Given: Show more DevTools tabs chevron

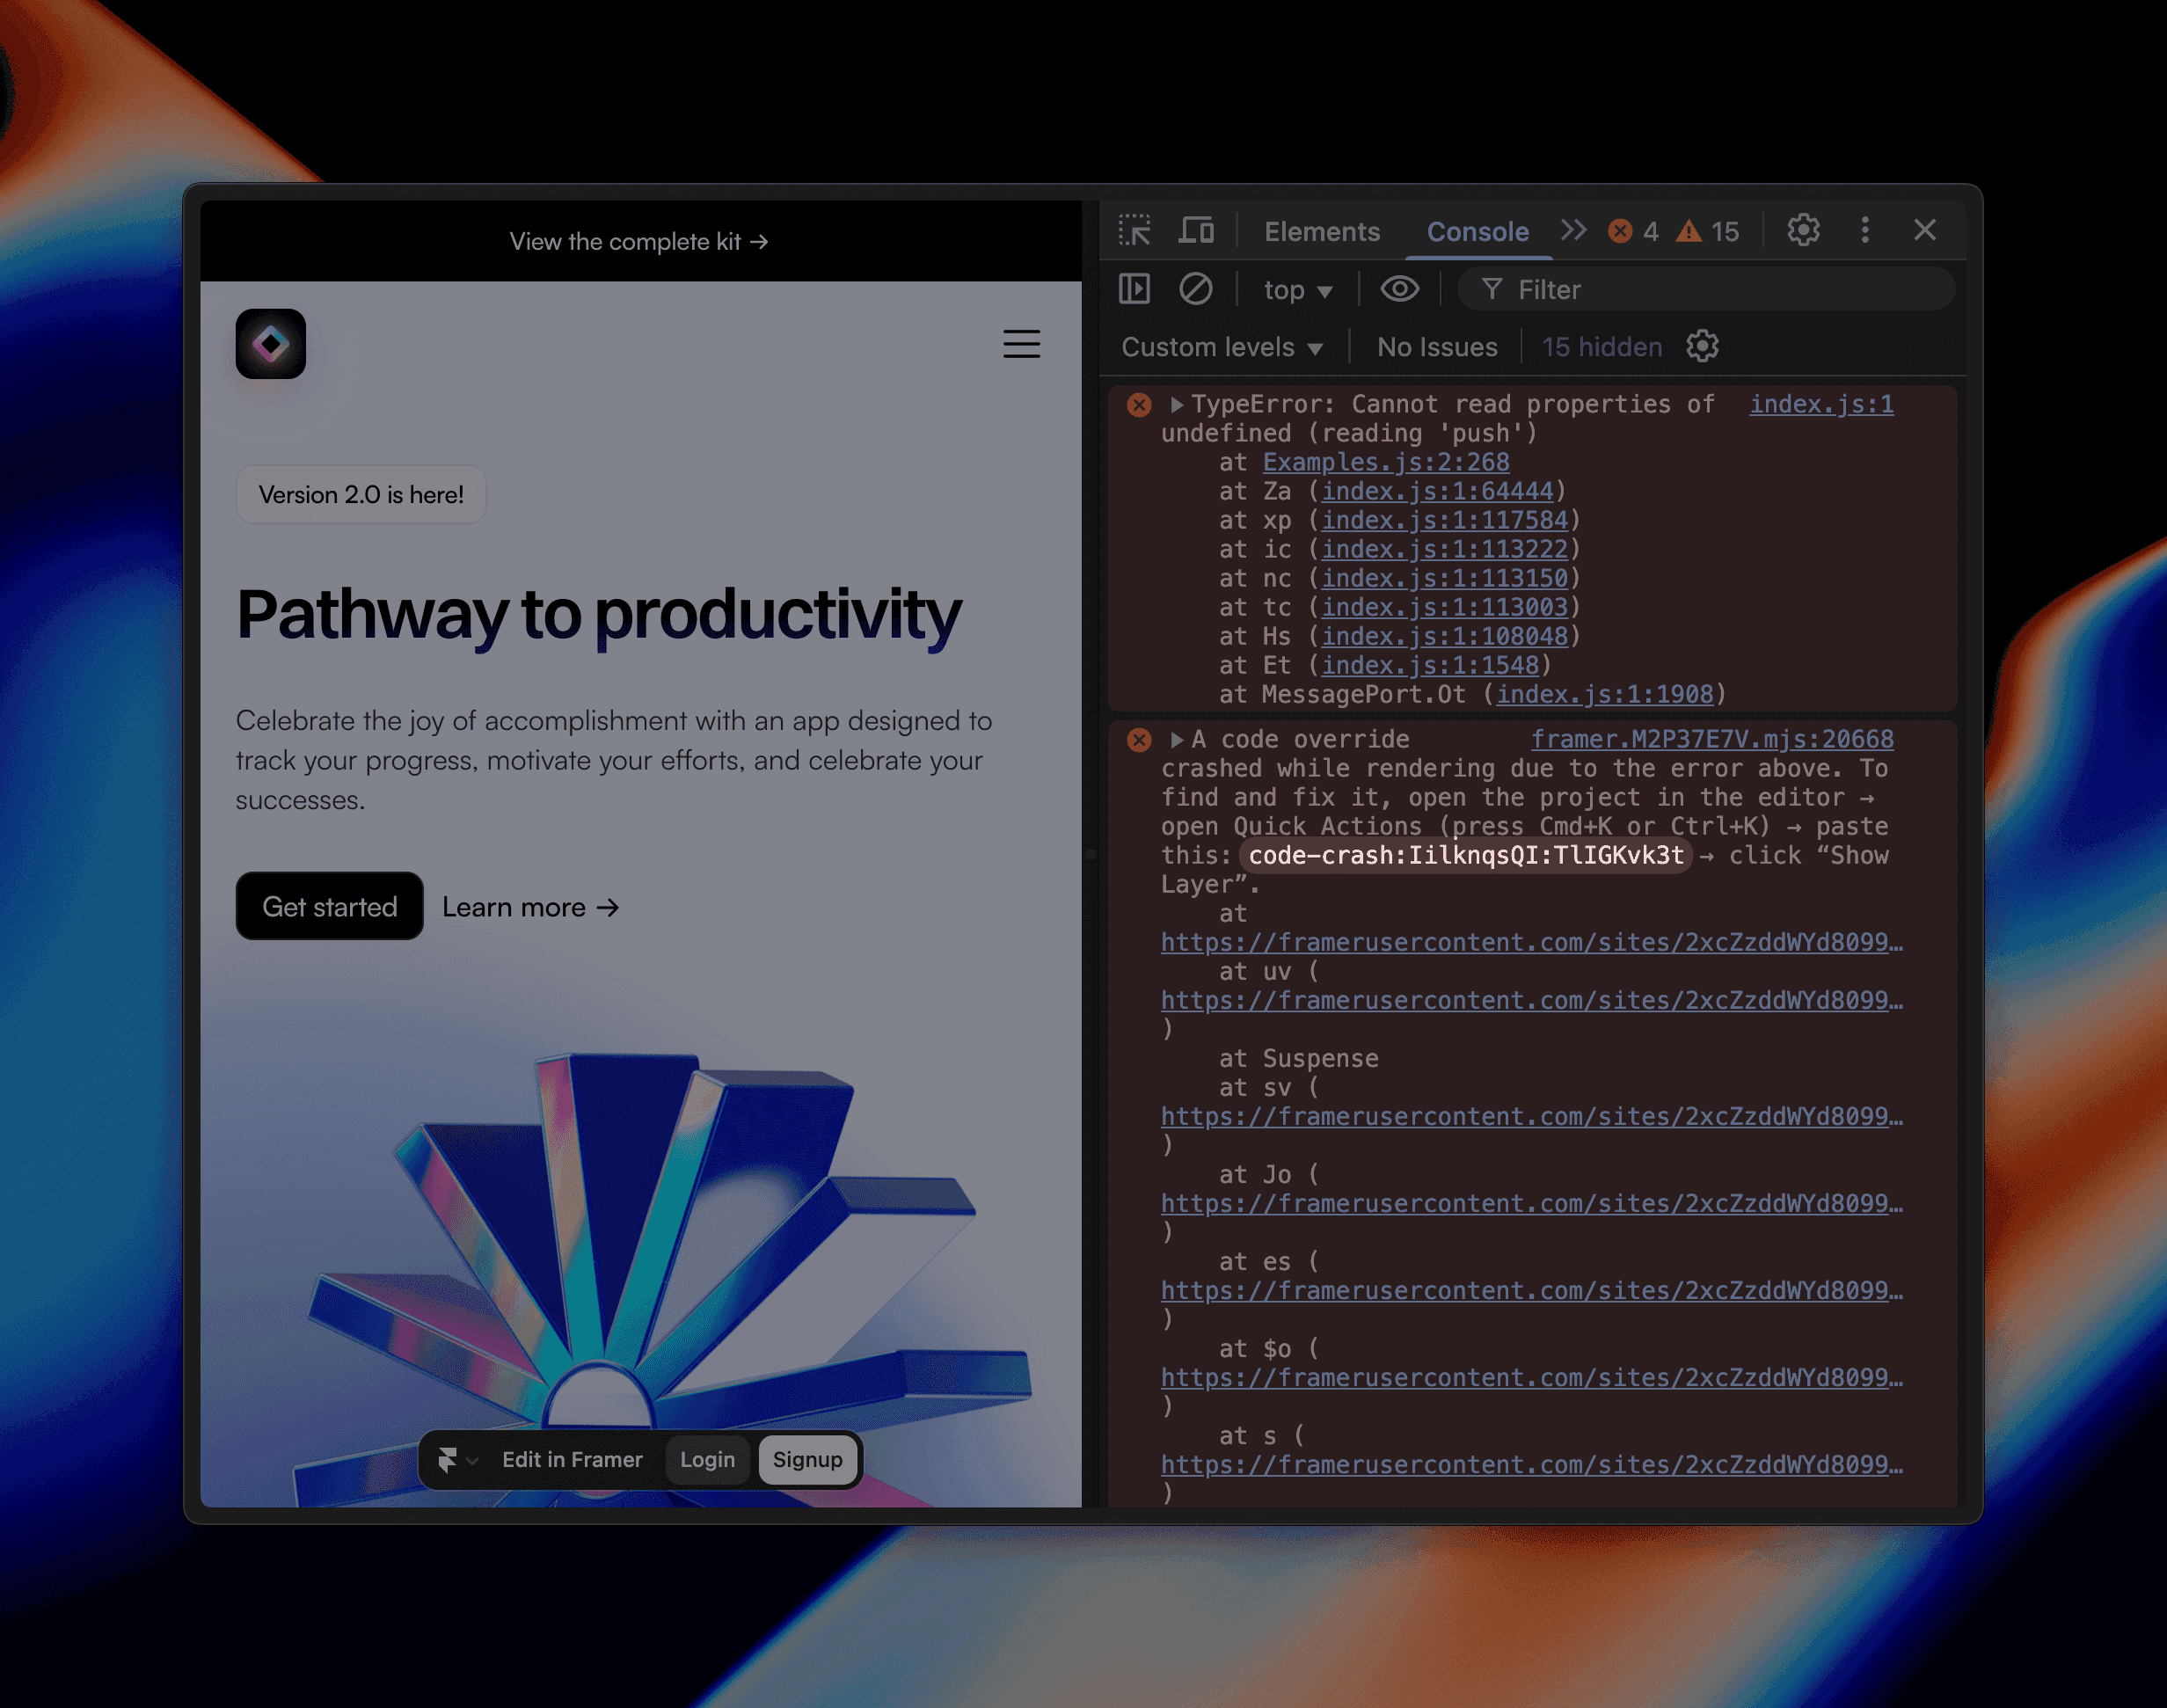Looking at the screenshot, I should [1573, 231].
